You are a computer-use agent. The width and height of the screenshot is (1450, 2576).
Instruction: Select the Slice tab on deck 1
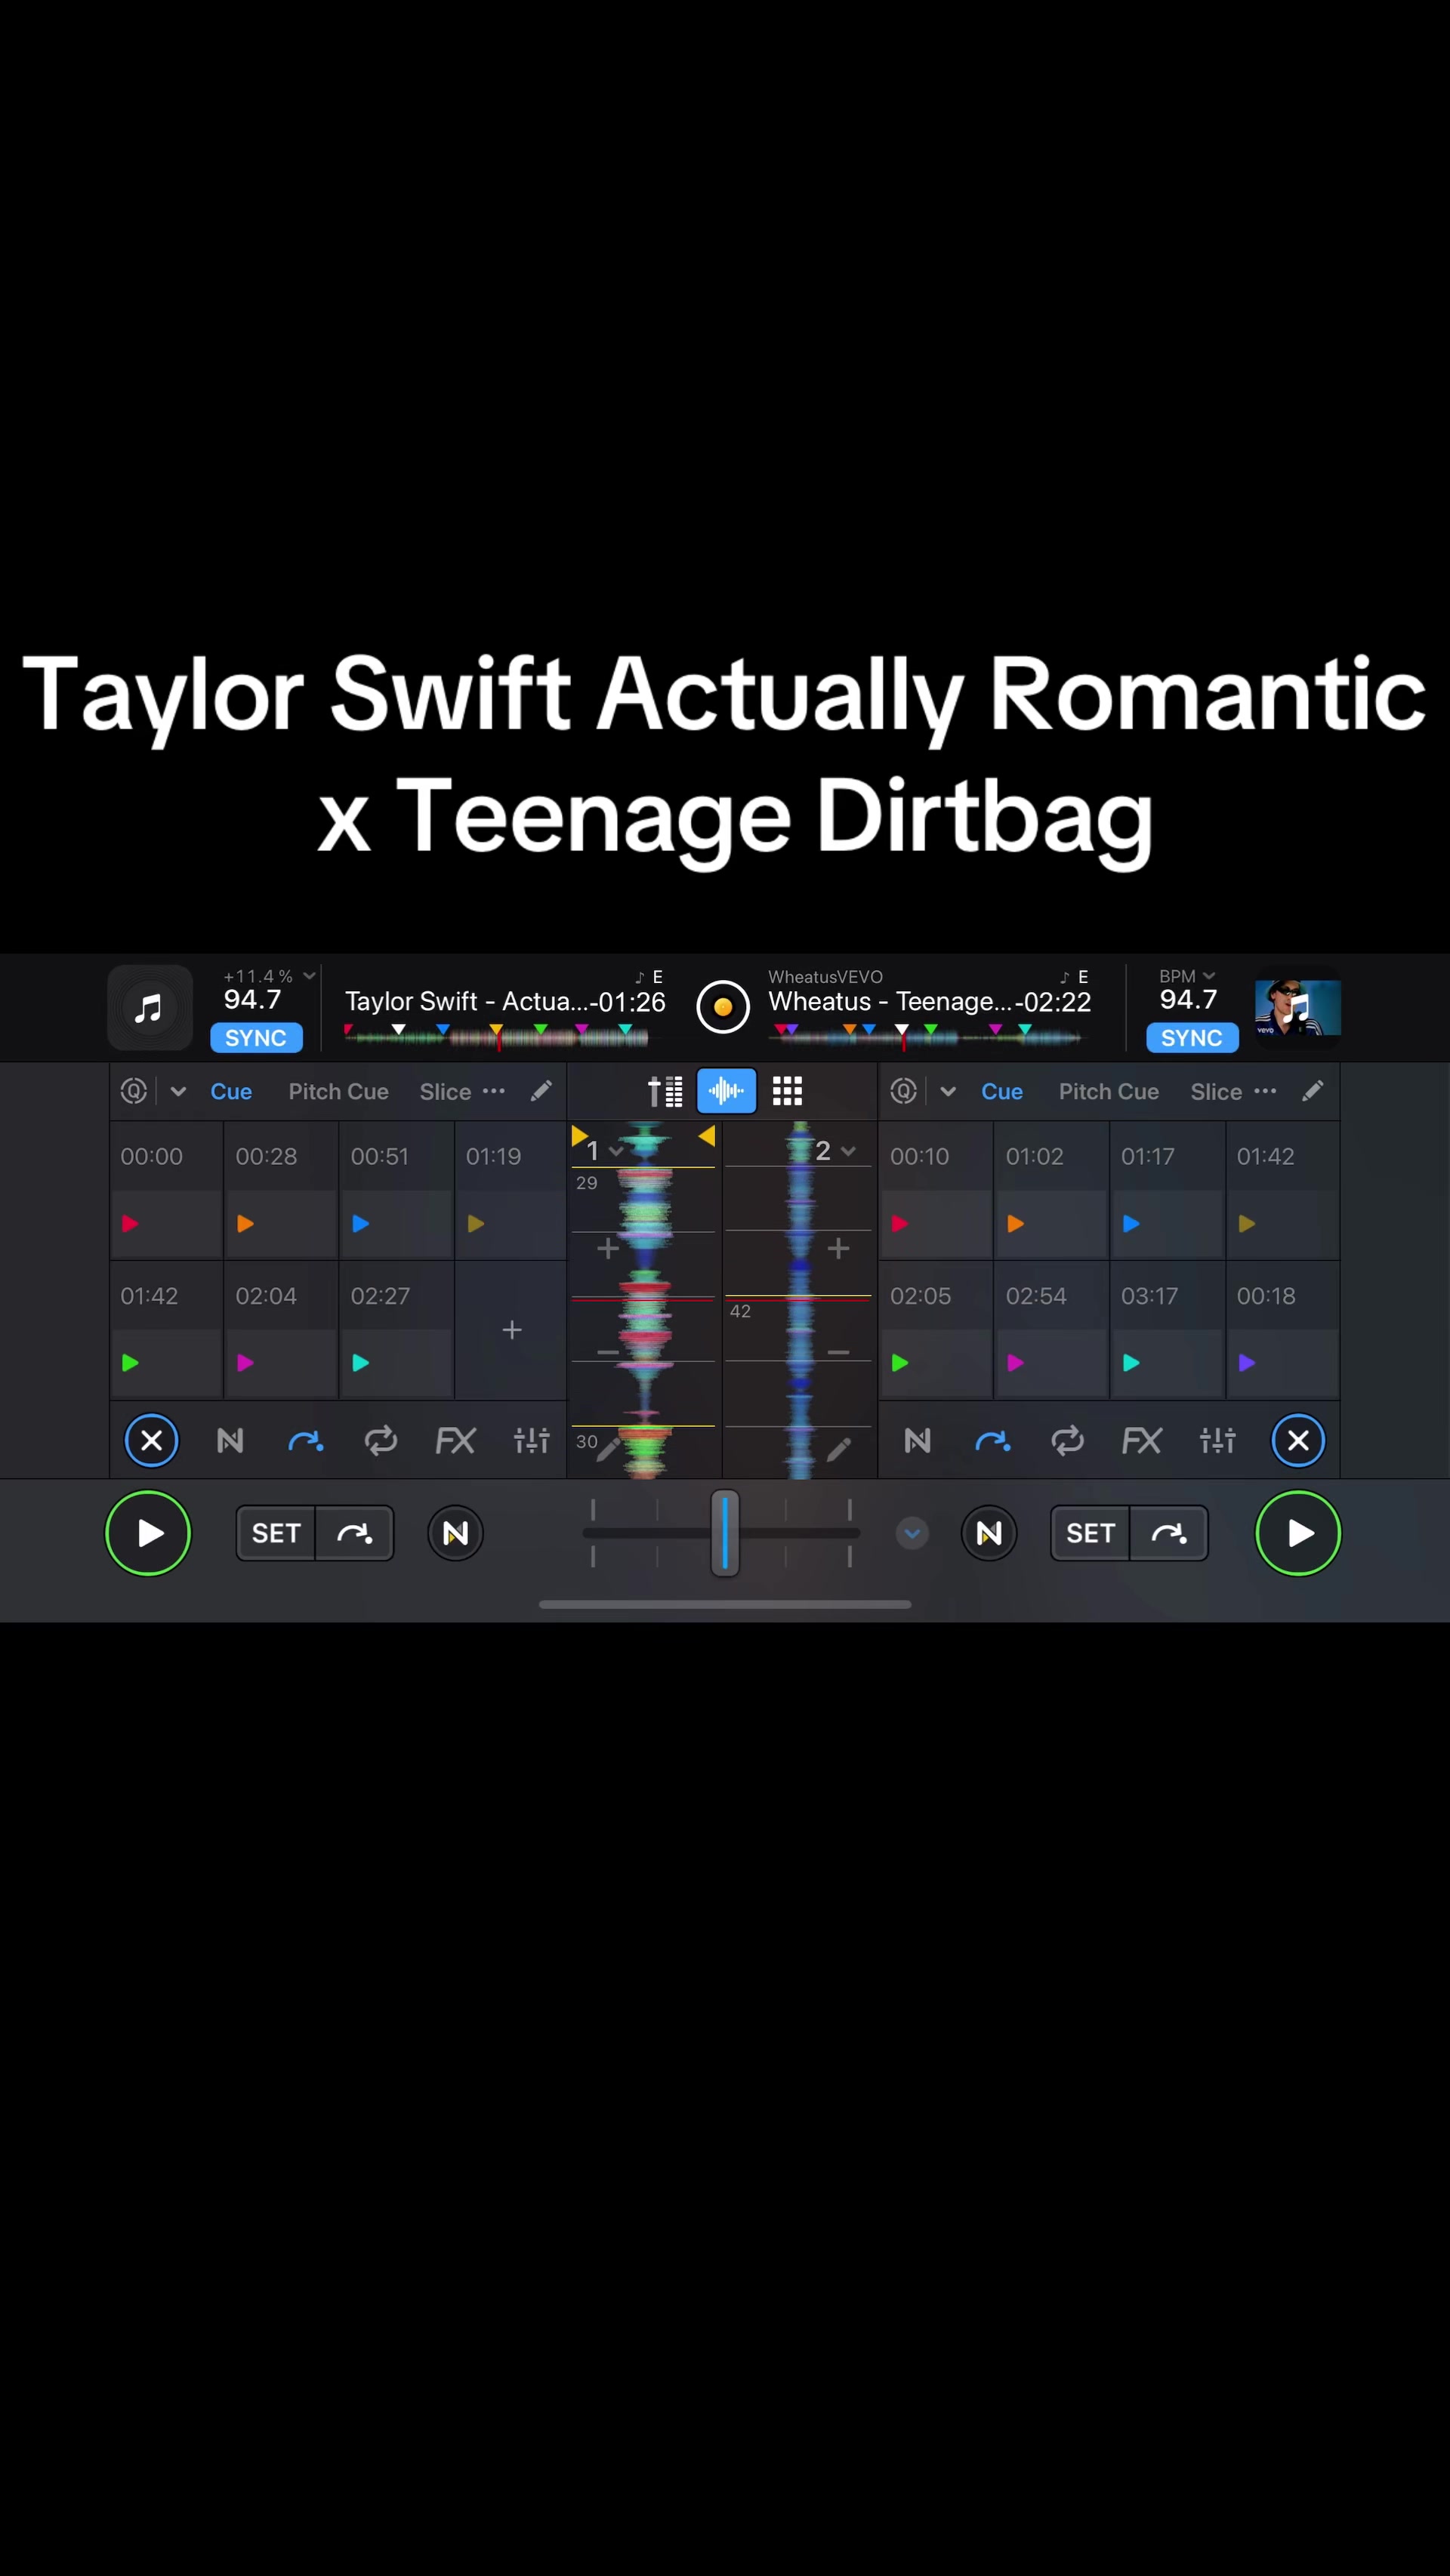445,1091
